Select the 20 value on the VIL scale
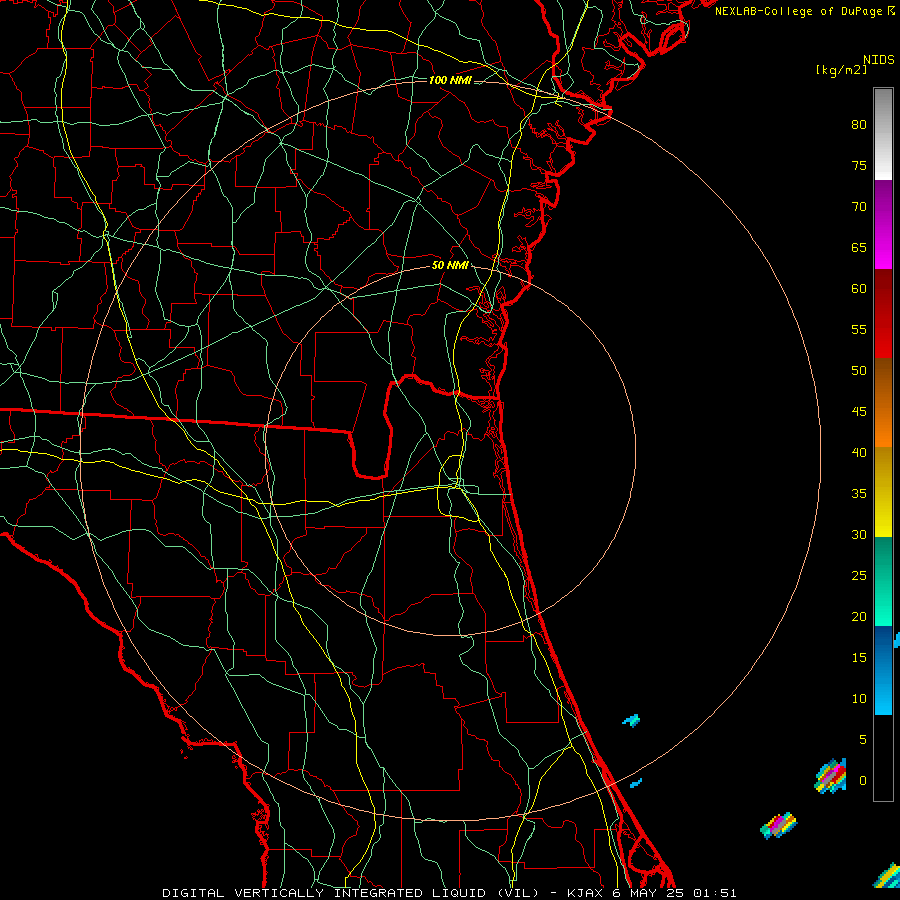 point(859,617)
